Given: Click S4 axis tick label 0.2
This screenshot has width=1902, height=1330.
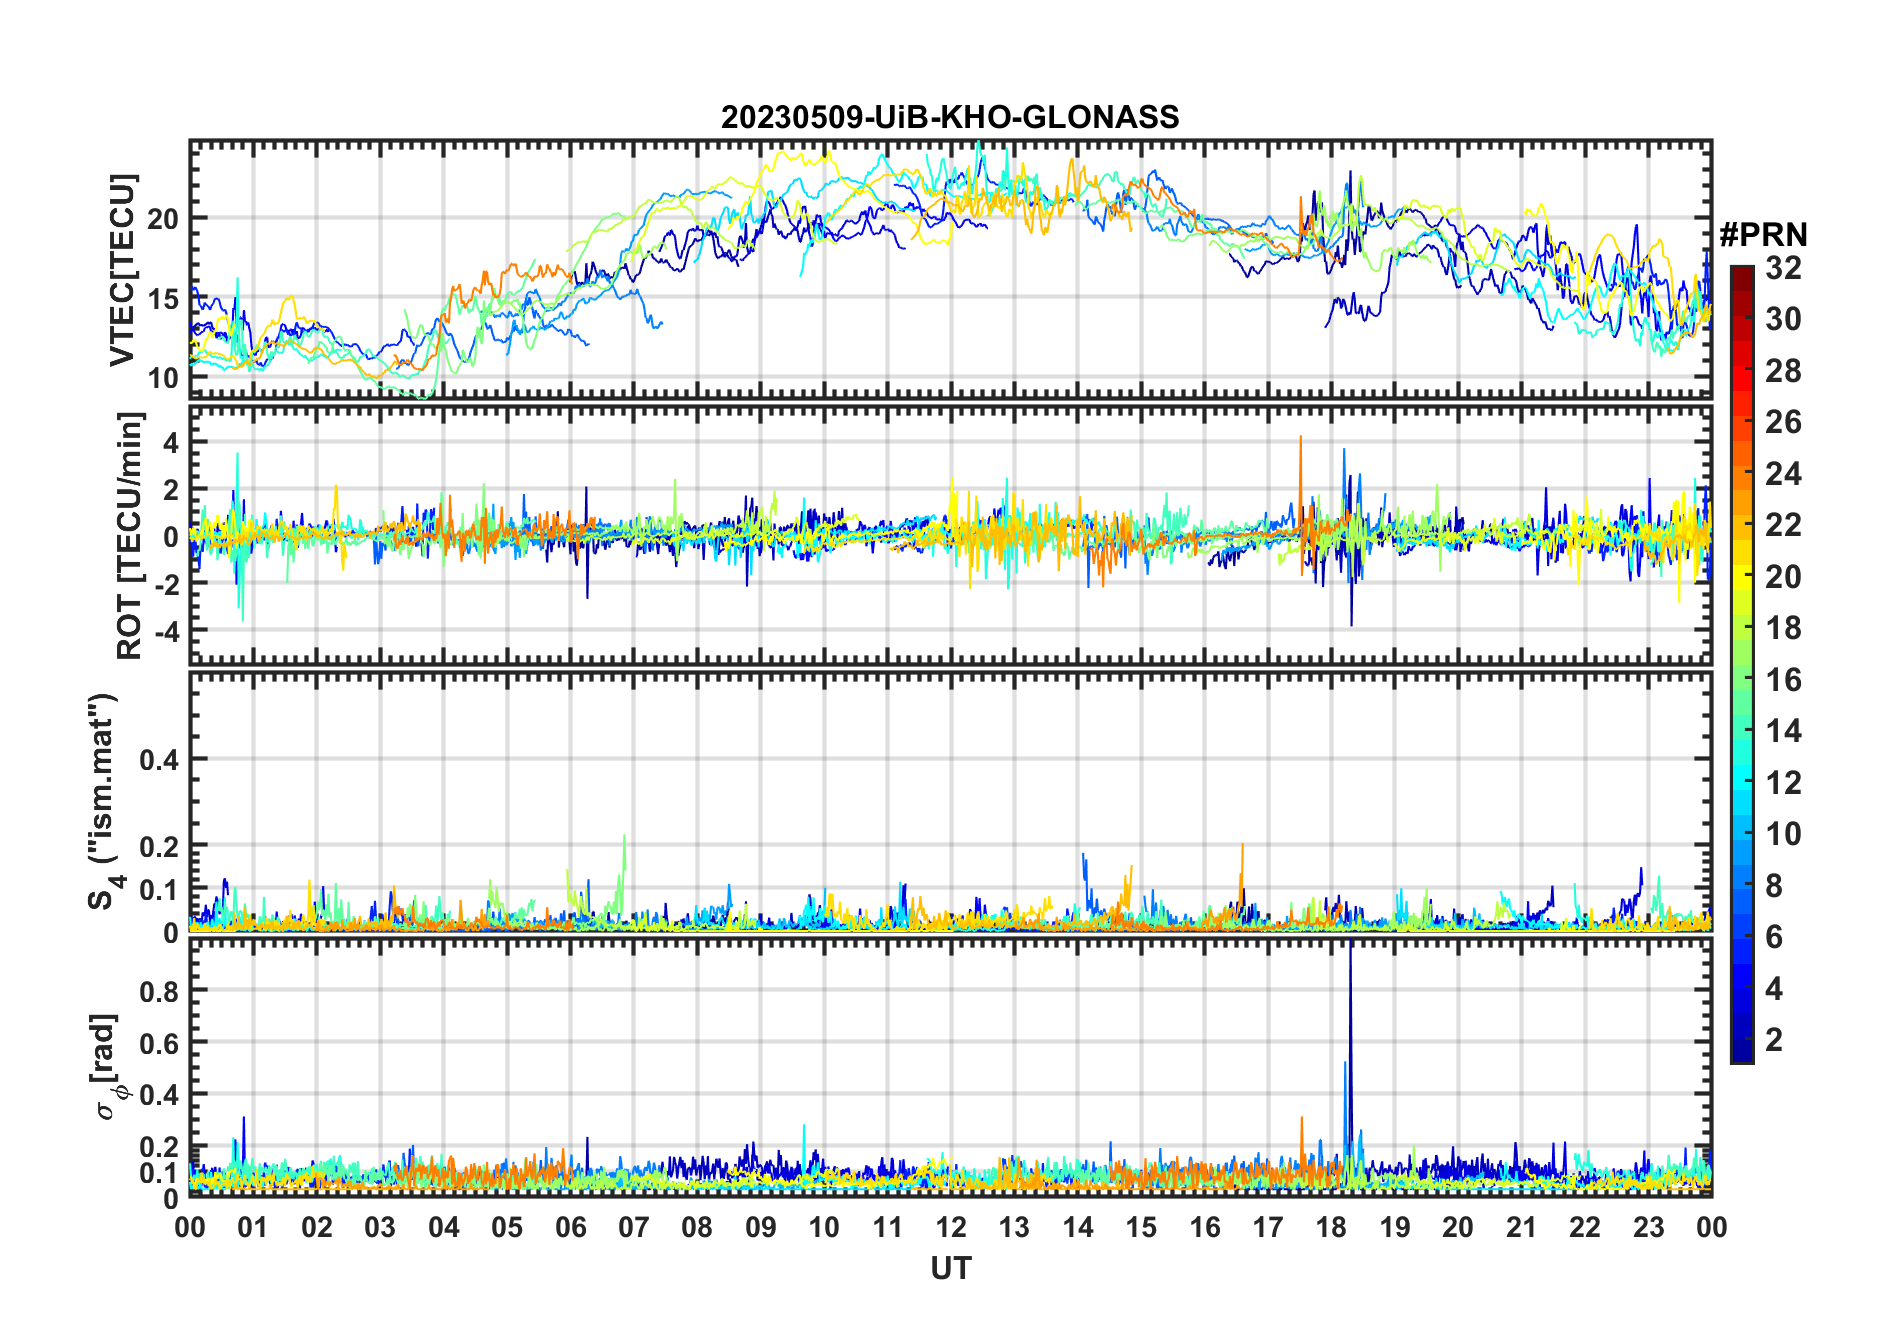Looking at the screenshot, I should (x=159, y=846).
